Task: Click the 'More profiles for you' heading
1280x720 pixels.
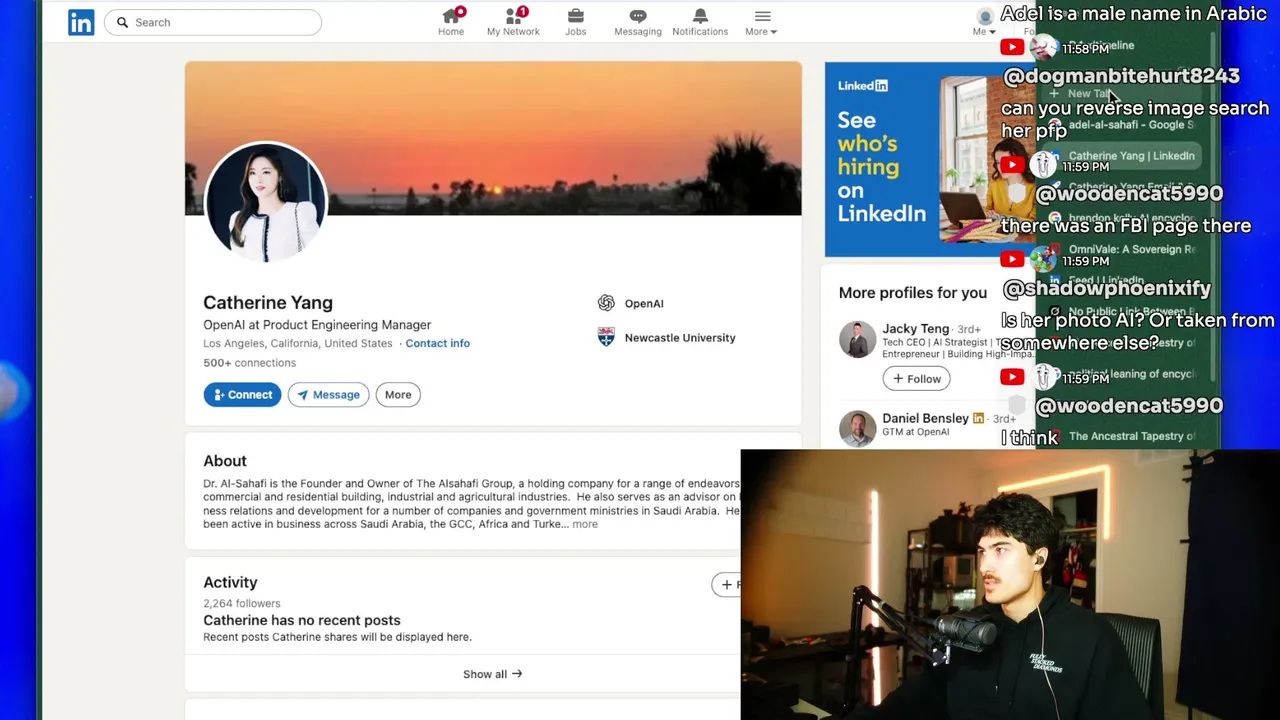Action: click(913, 293)
